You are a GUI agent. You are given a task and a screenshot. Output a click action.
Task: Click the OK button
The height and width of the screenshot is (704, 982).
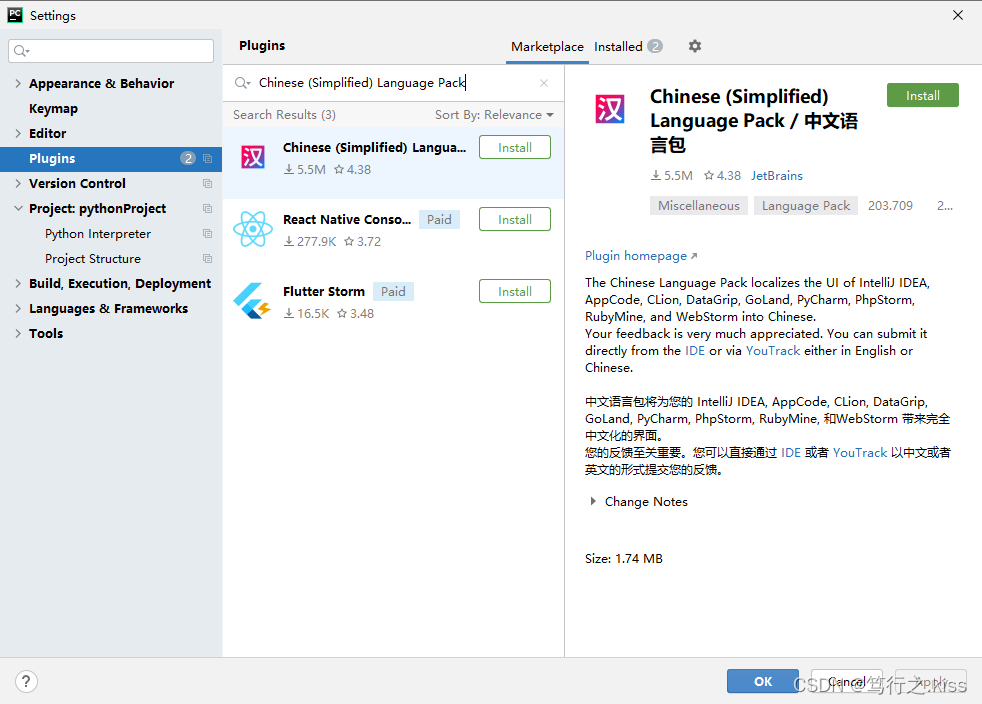click(763, 681)
